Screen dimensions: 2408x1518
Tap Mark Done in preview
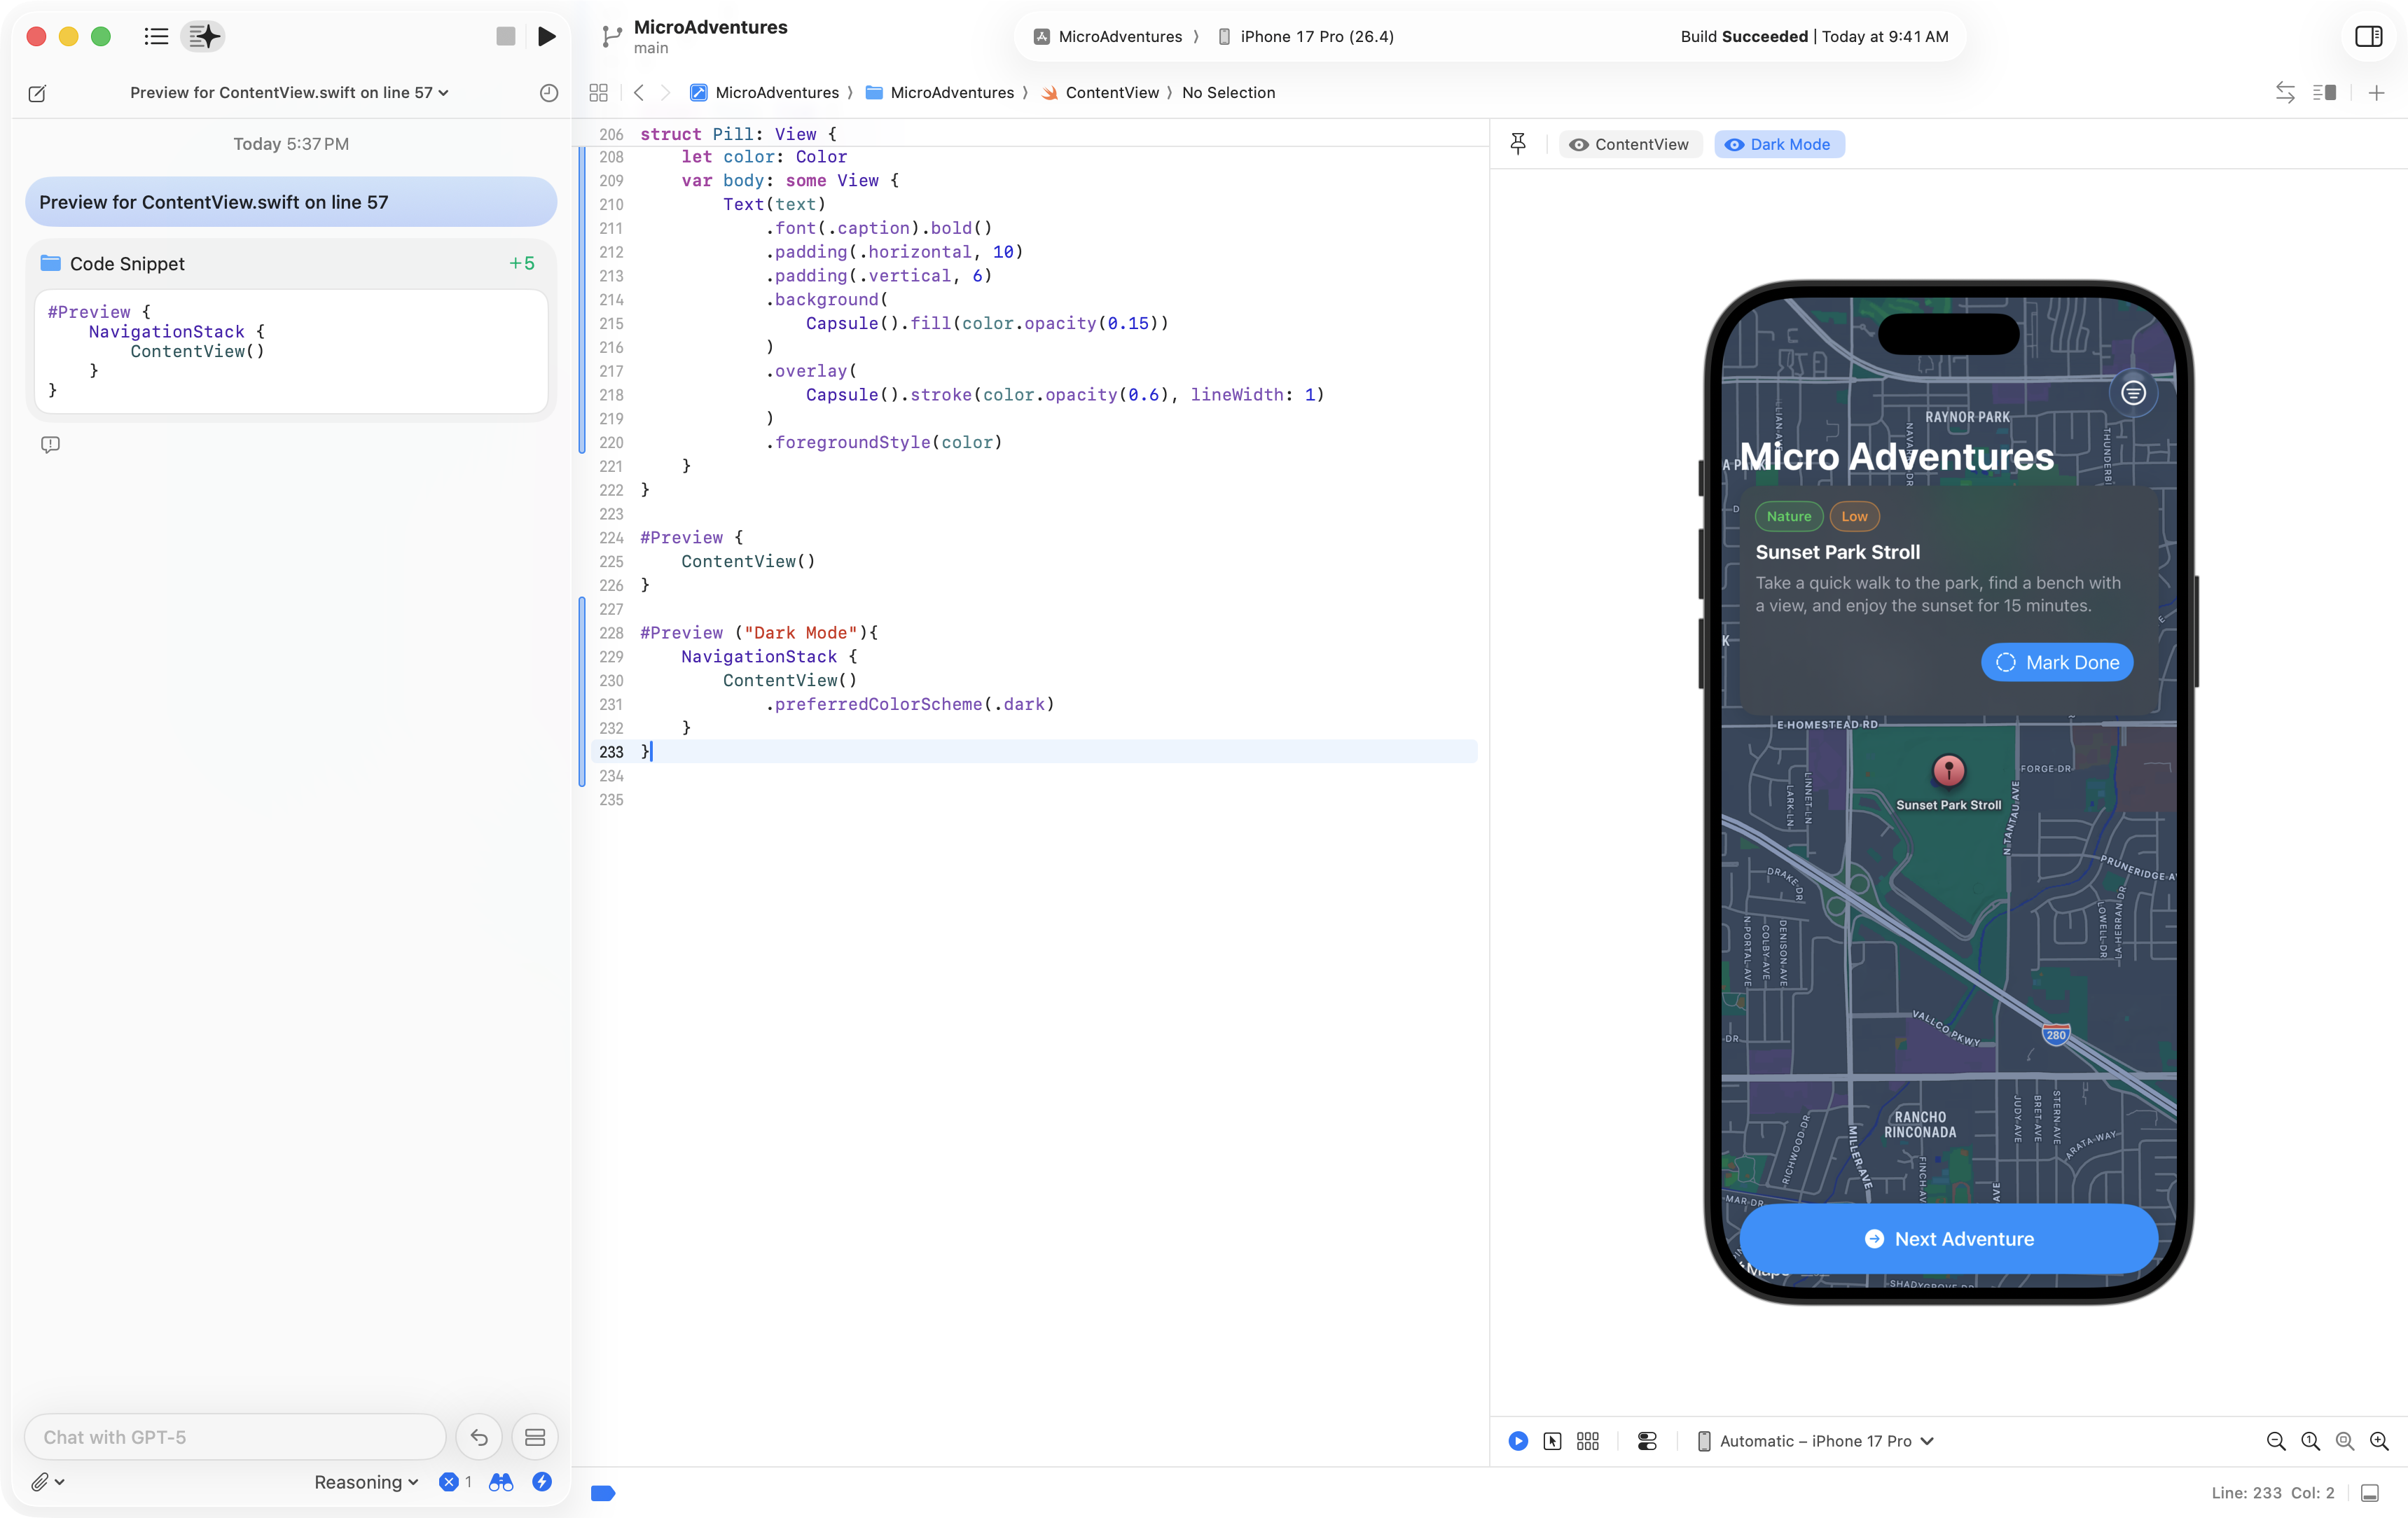click(x=2057, y=662)
